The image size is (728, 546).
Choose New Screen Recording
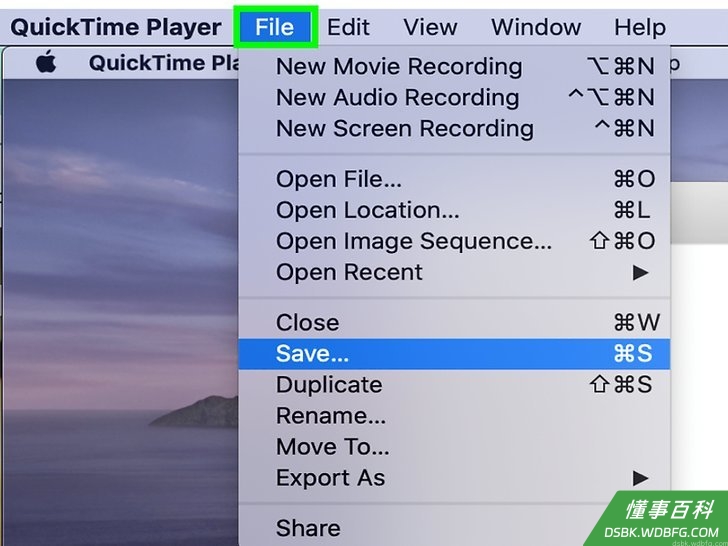[x=454, y=129]
